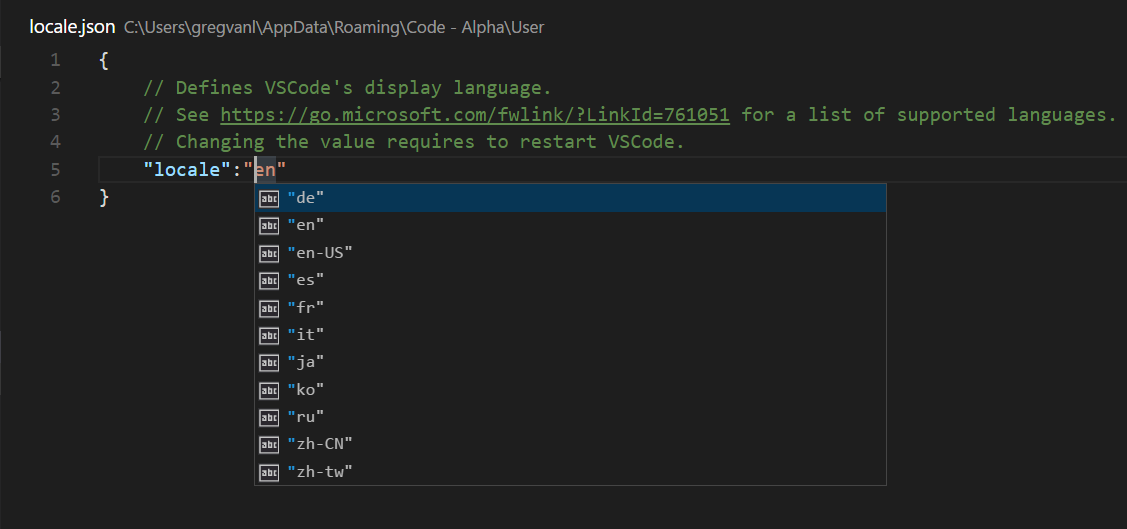Choose the "fr" locale suggestion
The width and height of the screenshot is (1127, 529).
tap(571, 308)
